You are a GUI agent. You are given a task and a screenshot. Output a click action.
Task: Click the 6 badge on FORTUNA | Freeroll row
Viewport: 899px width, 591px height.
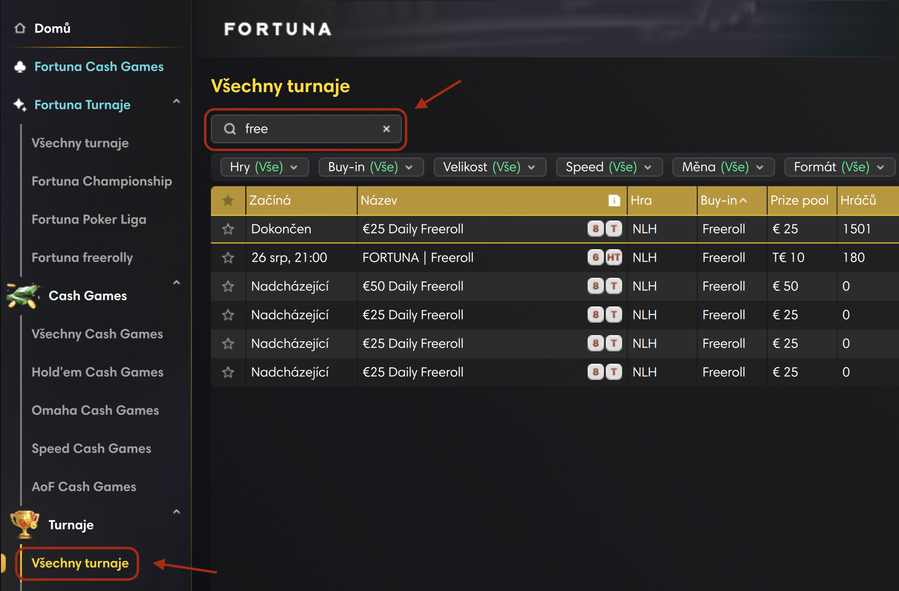coord(596,257)
